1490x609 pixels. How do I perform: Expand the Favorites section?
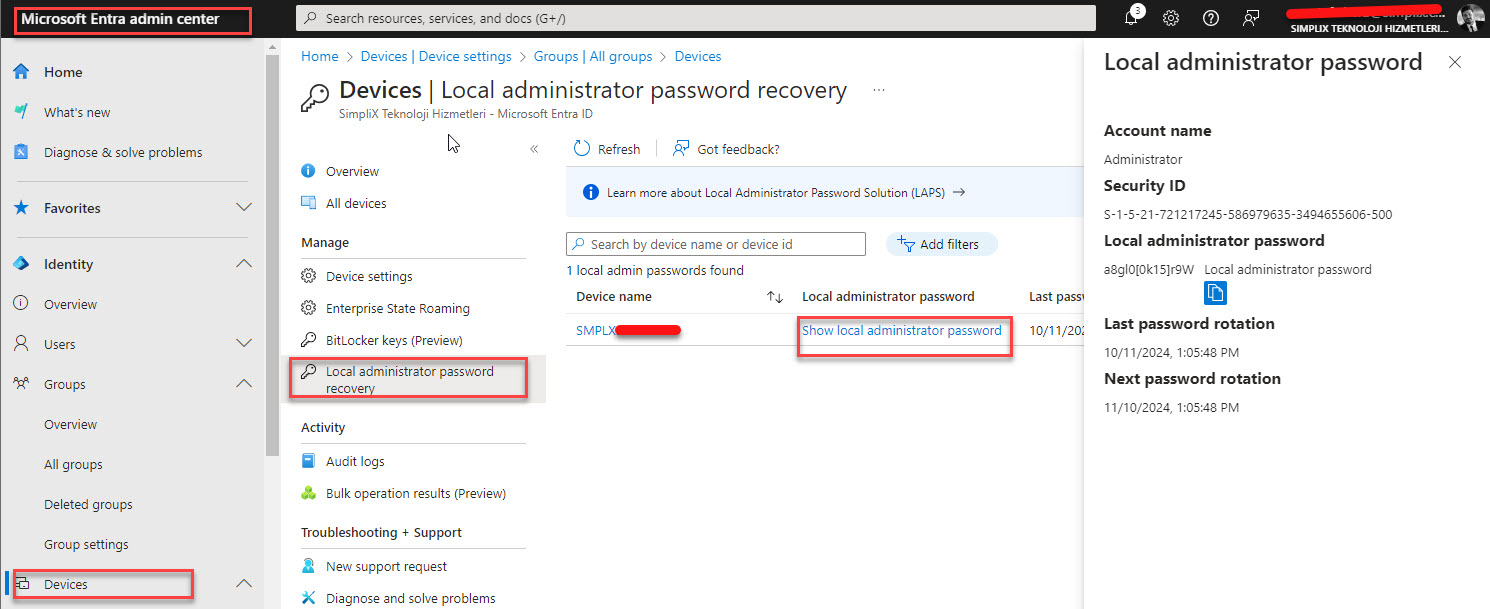[243, 208]
